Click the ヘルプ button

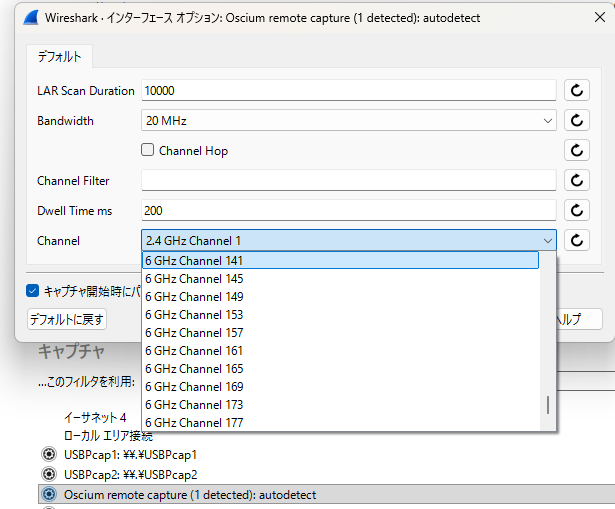pos(579,319)
